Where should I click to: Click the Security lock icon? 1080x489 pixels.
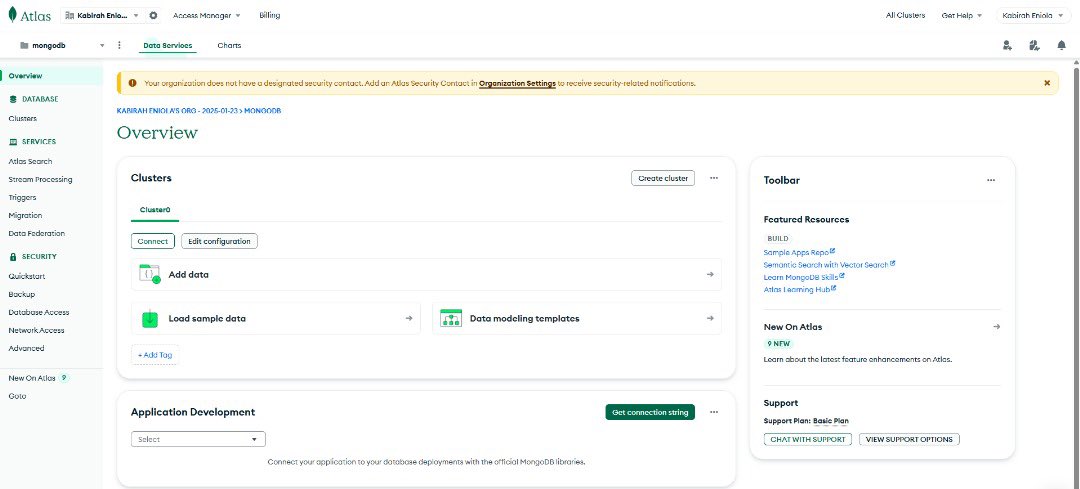[x=13, y=256]
